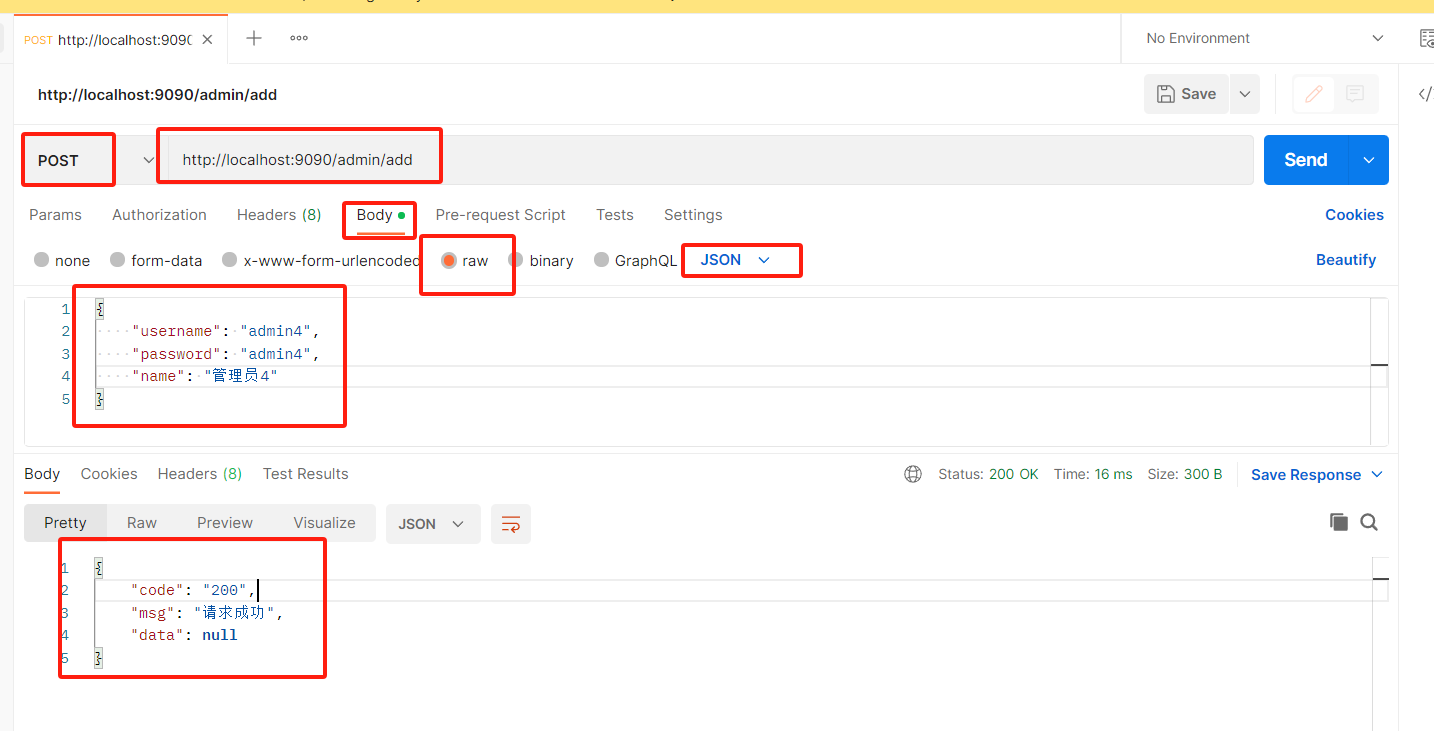Expand the Save Response dropdown arrow

coord(1377,475)
